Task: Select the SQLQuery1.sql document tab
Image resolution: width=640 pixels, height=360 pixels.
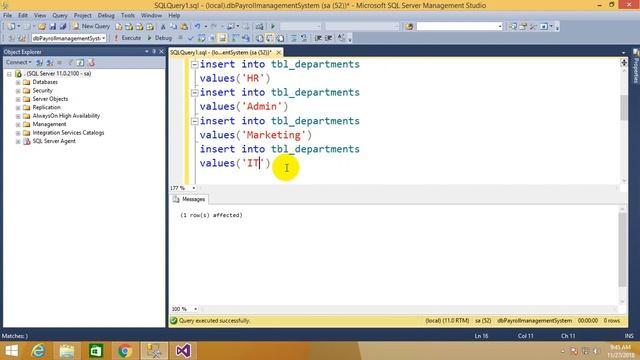Action: pos(221,53)
